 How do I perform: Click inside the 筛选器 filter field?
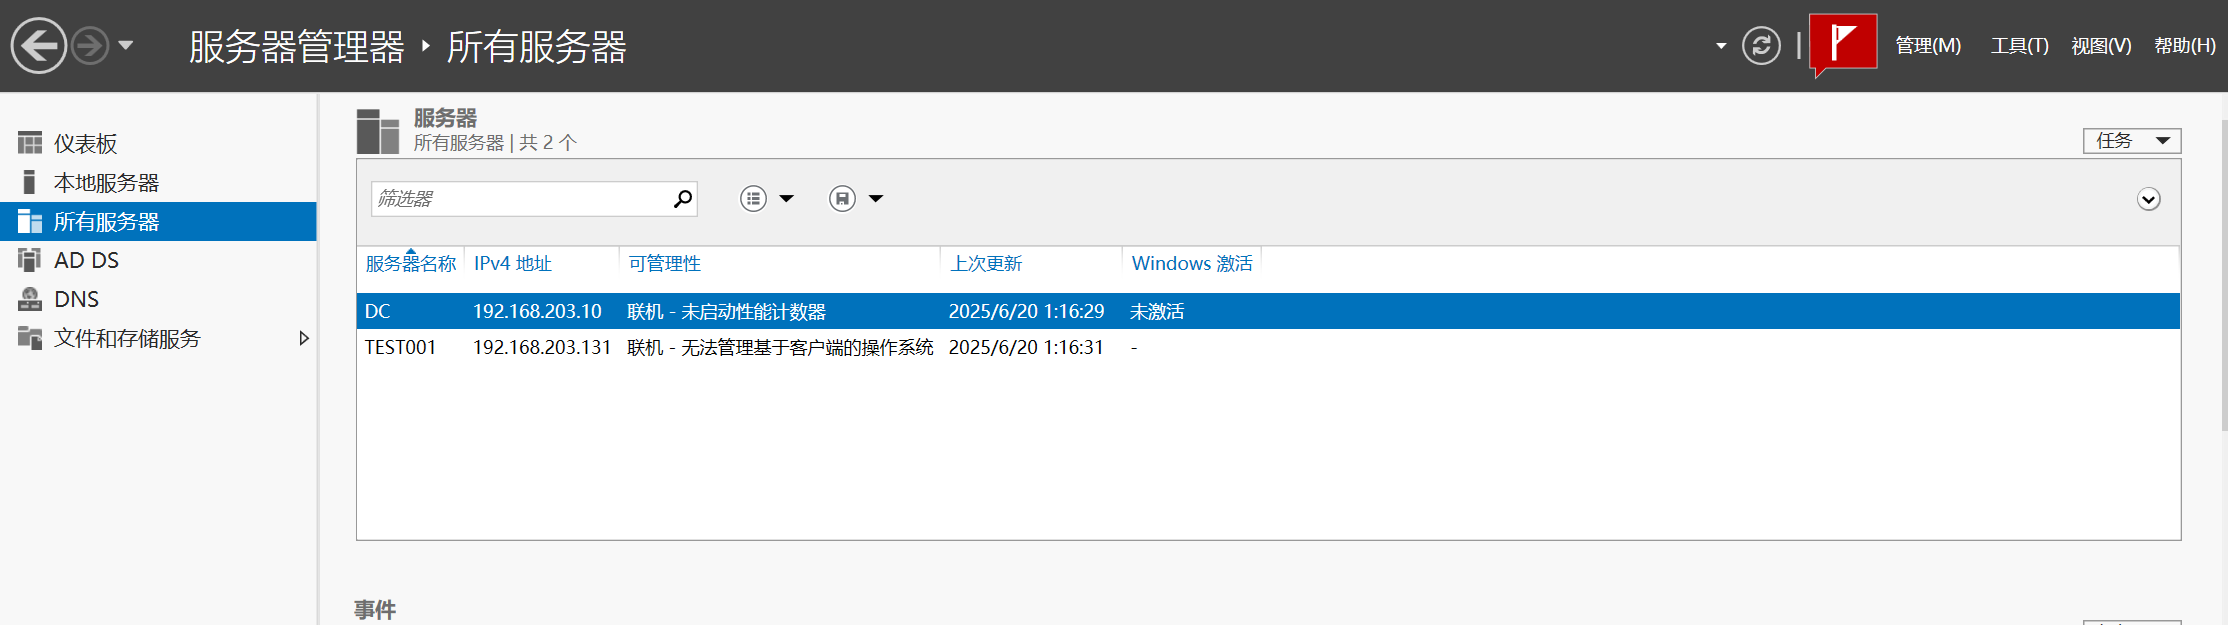pos(520,199)
